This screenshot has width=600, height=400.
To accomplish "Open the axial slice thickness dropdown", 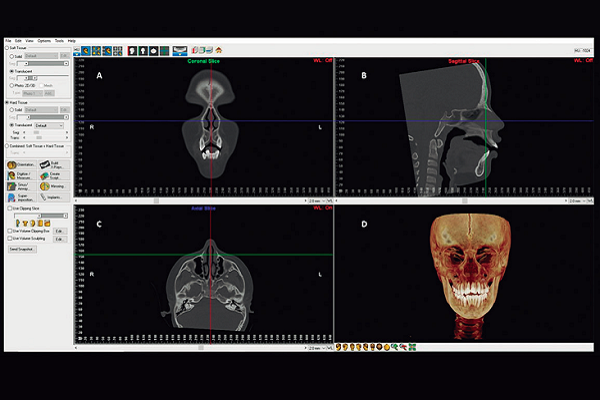I will [317, 348].
